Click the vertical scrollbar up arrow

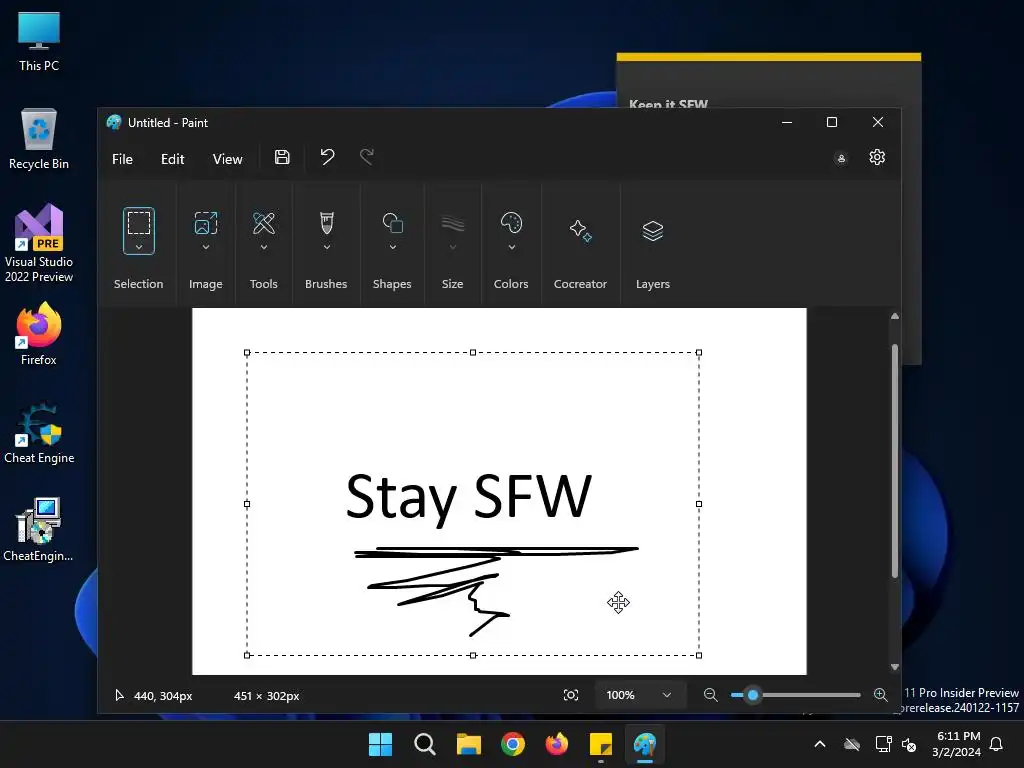895,316
